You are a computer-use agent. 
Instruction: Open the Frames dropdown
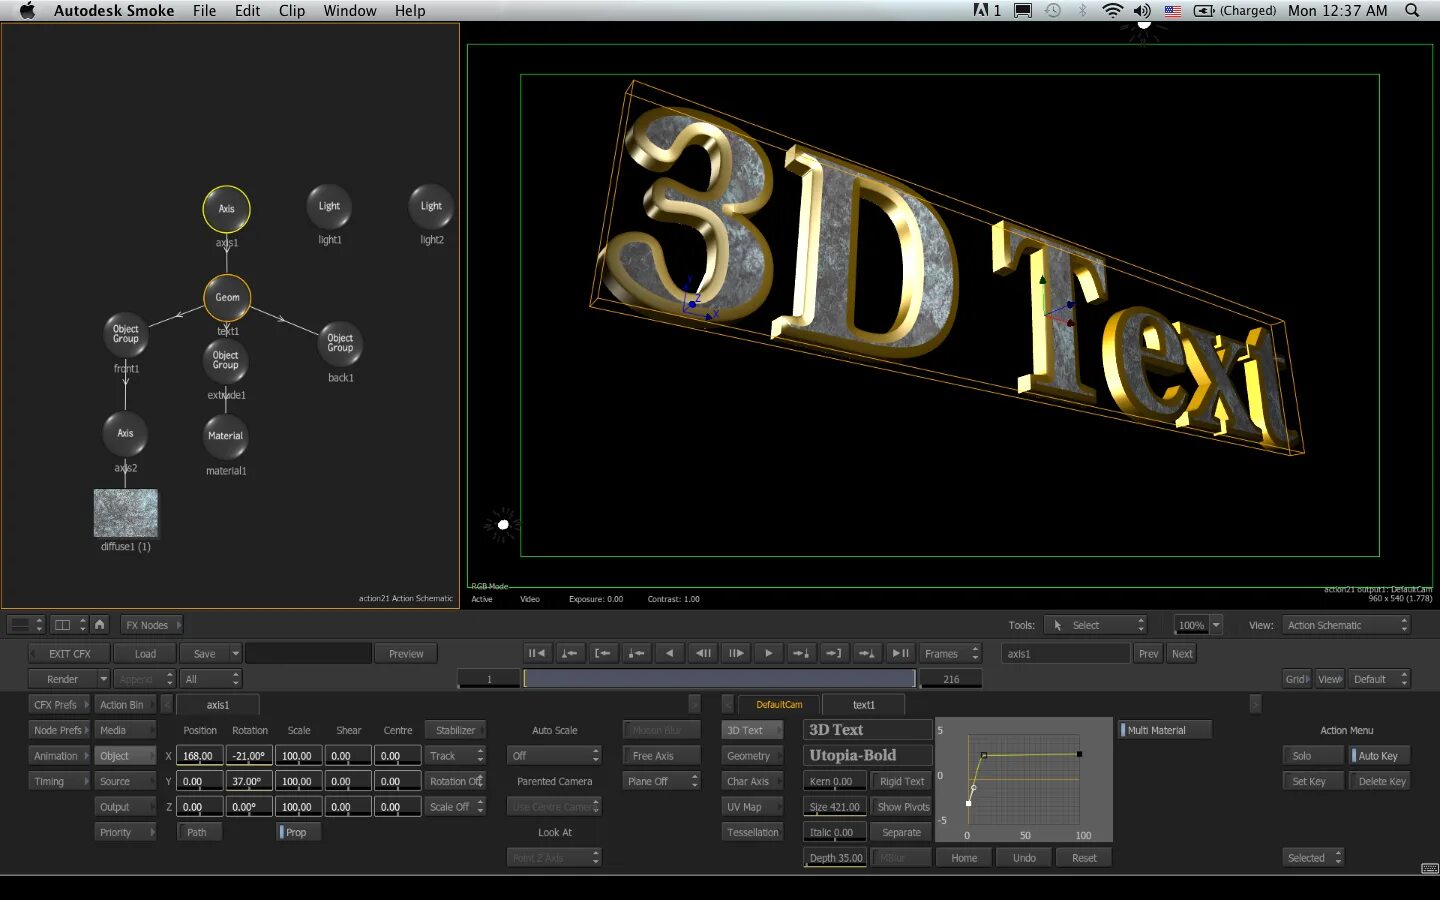pyautogui.click(x=951, y=653)
